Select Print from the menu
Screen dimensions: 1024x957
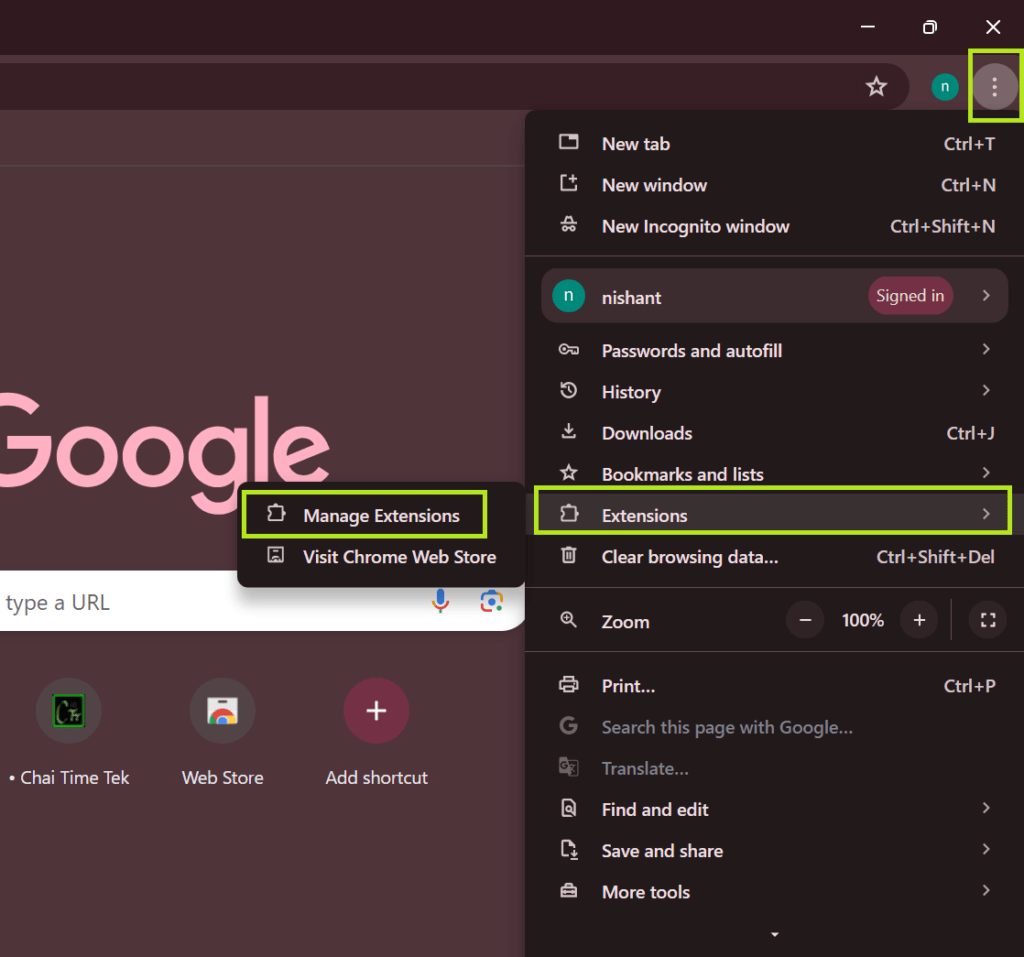pyautogui.click(x=776, y=686)
